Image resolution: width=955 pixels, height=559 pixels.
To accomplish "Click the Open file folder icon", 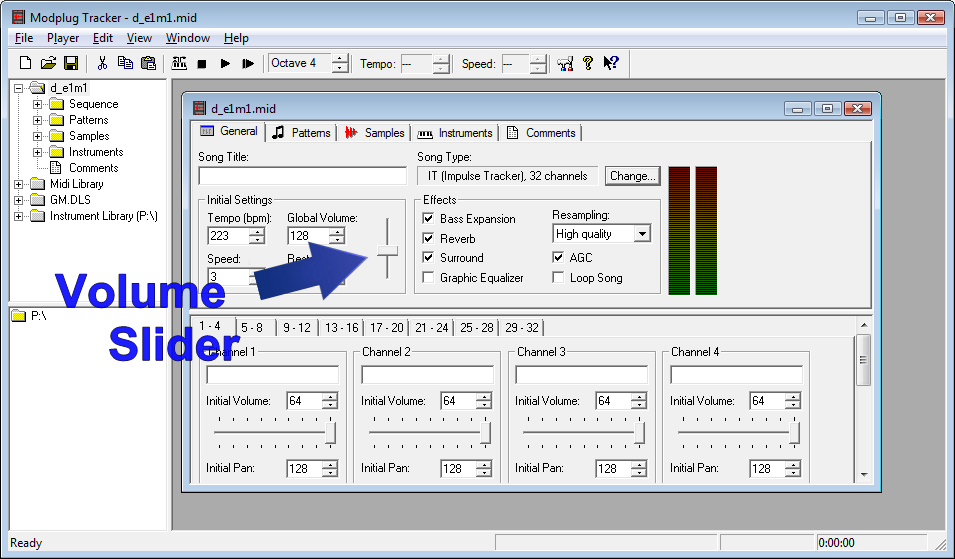I will pyautogui.click(x=48, y=63).
